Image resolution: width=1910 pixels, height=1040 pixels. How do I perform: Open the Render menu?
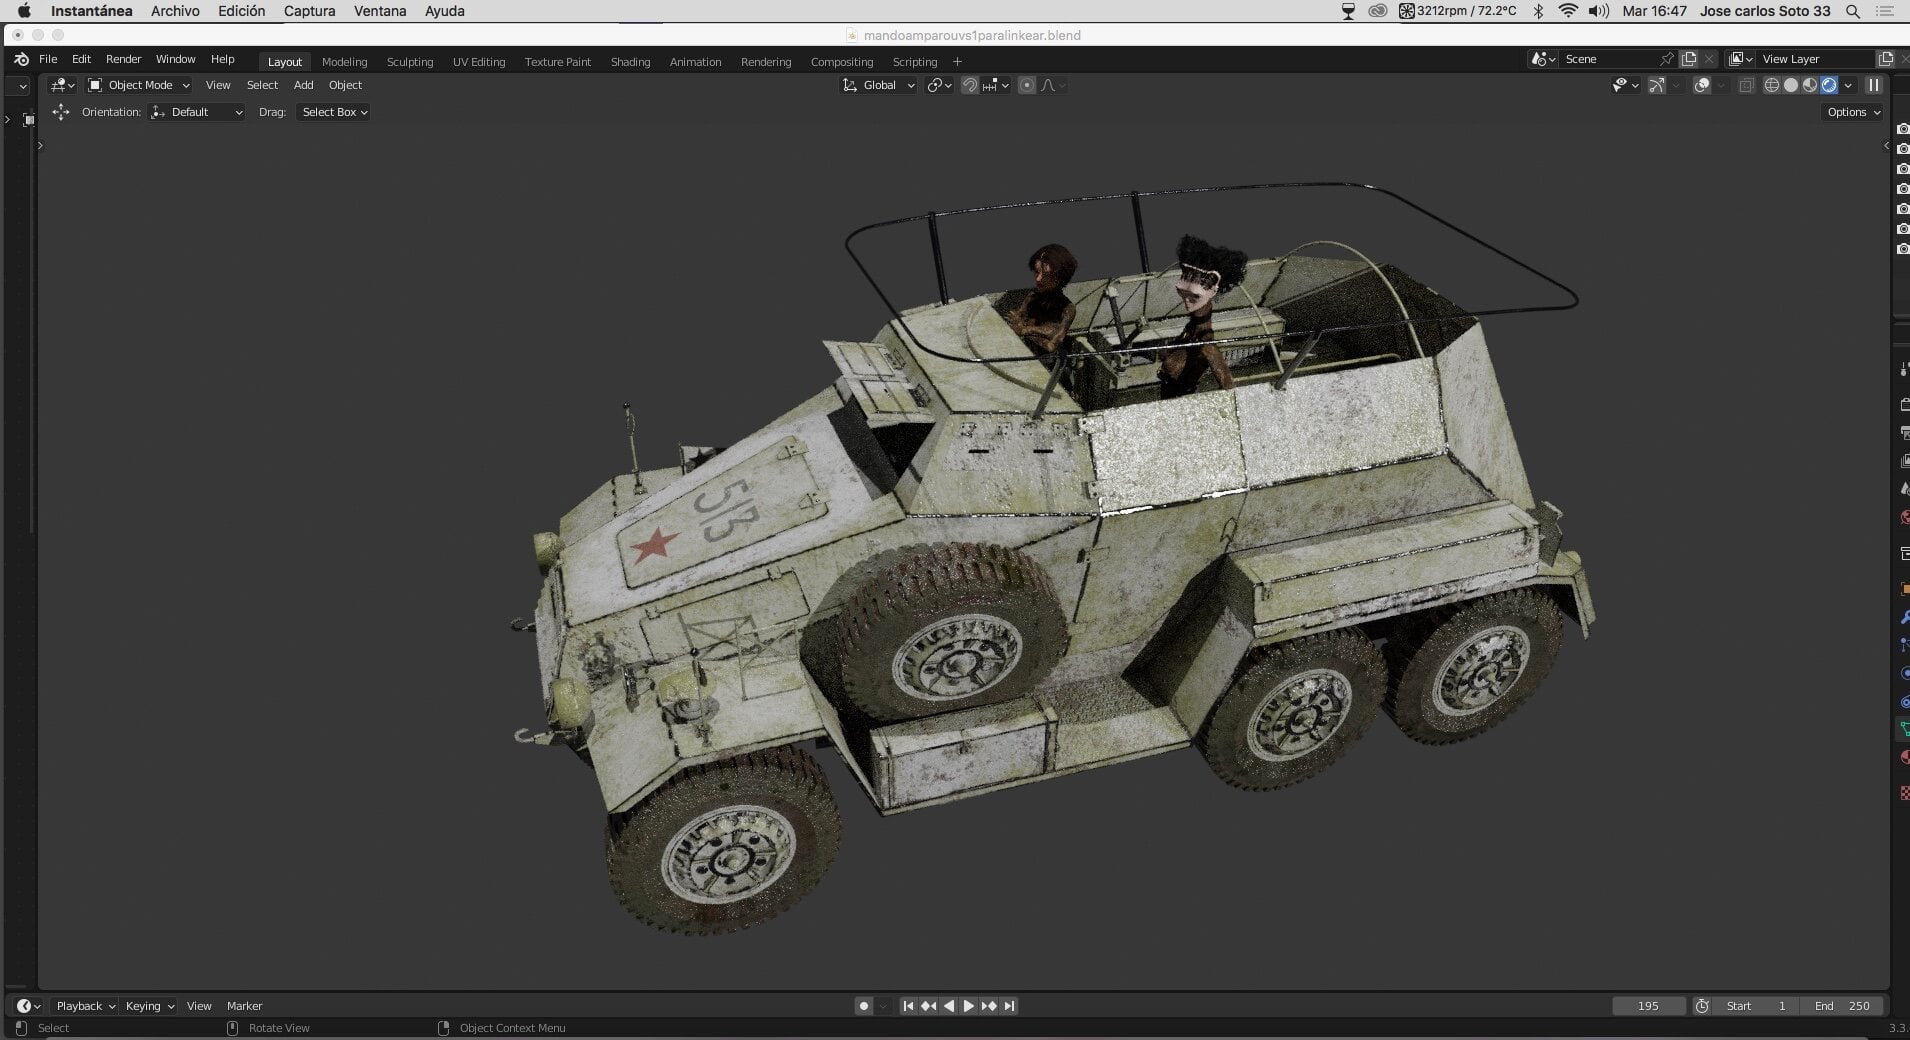point(123,59)
